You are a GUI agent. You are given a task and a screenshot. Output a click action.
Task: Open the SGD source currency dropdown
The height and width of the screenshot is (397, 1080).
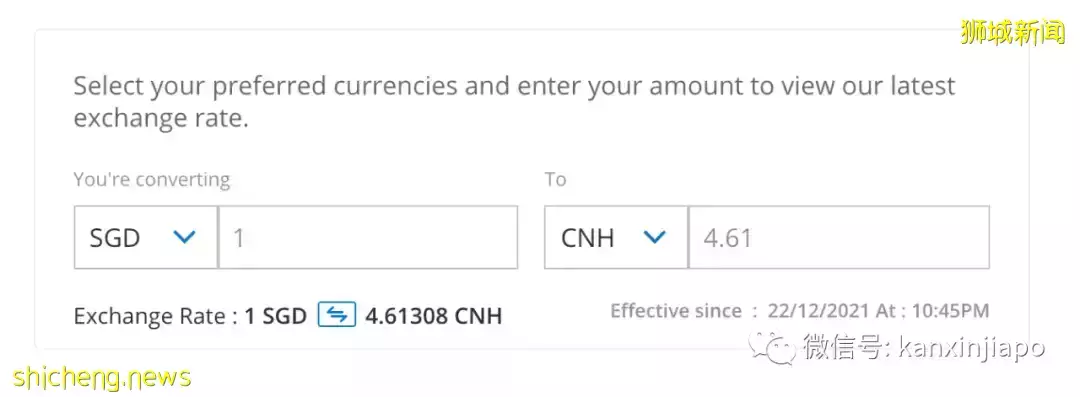pyautogui.click(x=146, y=237)
